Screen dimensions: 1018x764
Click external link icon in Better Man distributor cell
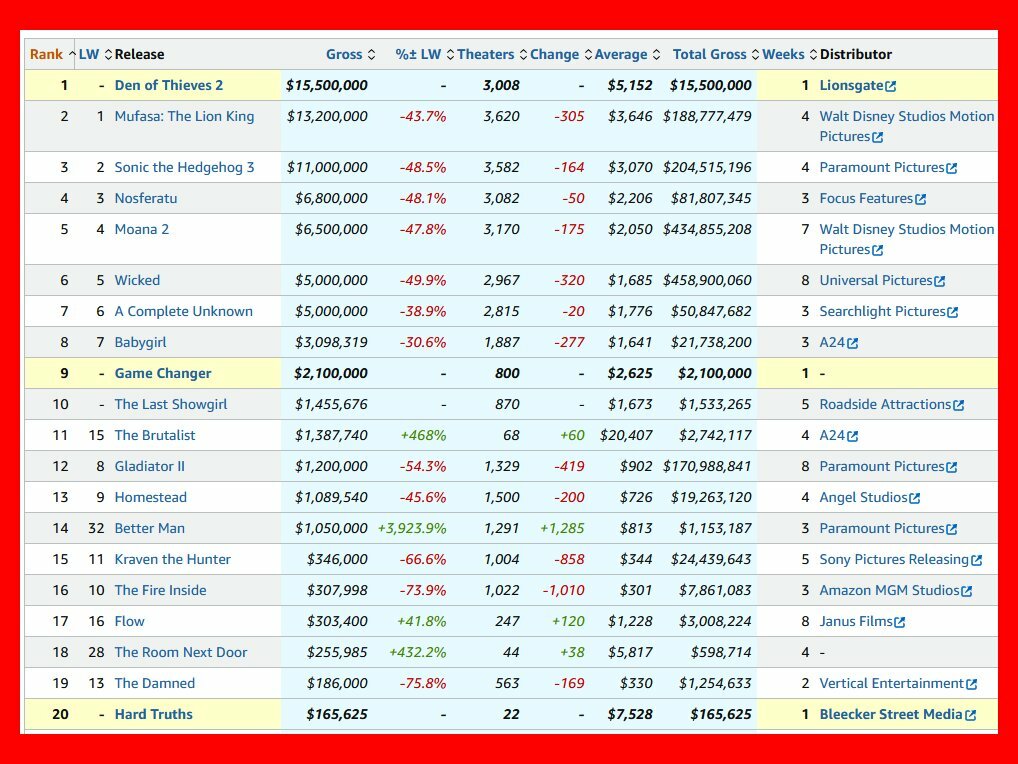[952, 530]
